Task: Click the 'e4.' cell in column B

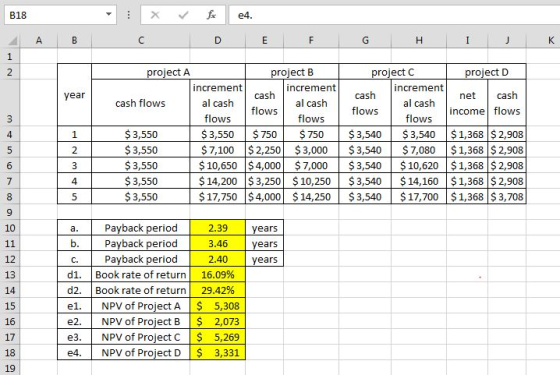Action: tap(74, 353)
